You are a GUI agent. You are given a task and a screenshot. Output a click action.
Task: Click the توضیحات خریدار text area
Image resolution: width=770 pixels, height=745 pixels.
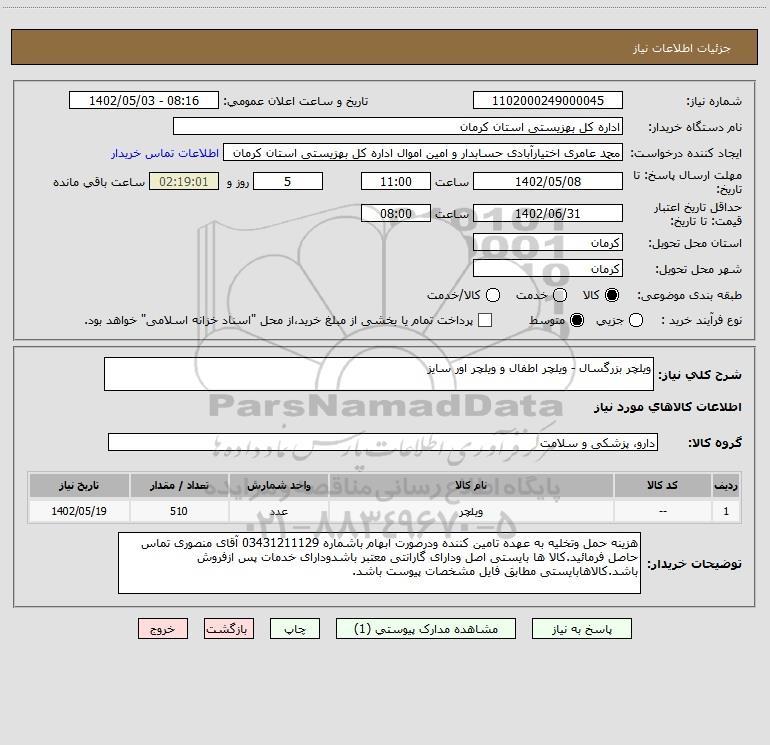click(379, 563)
